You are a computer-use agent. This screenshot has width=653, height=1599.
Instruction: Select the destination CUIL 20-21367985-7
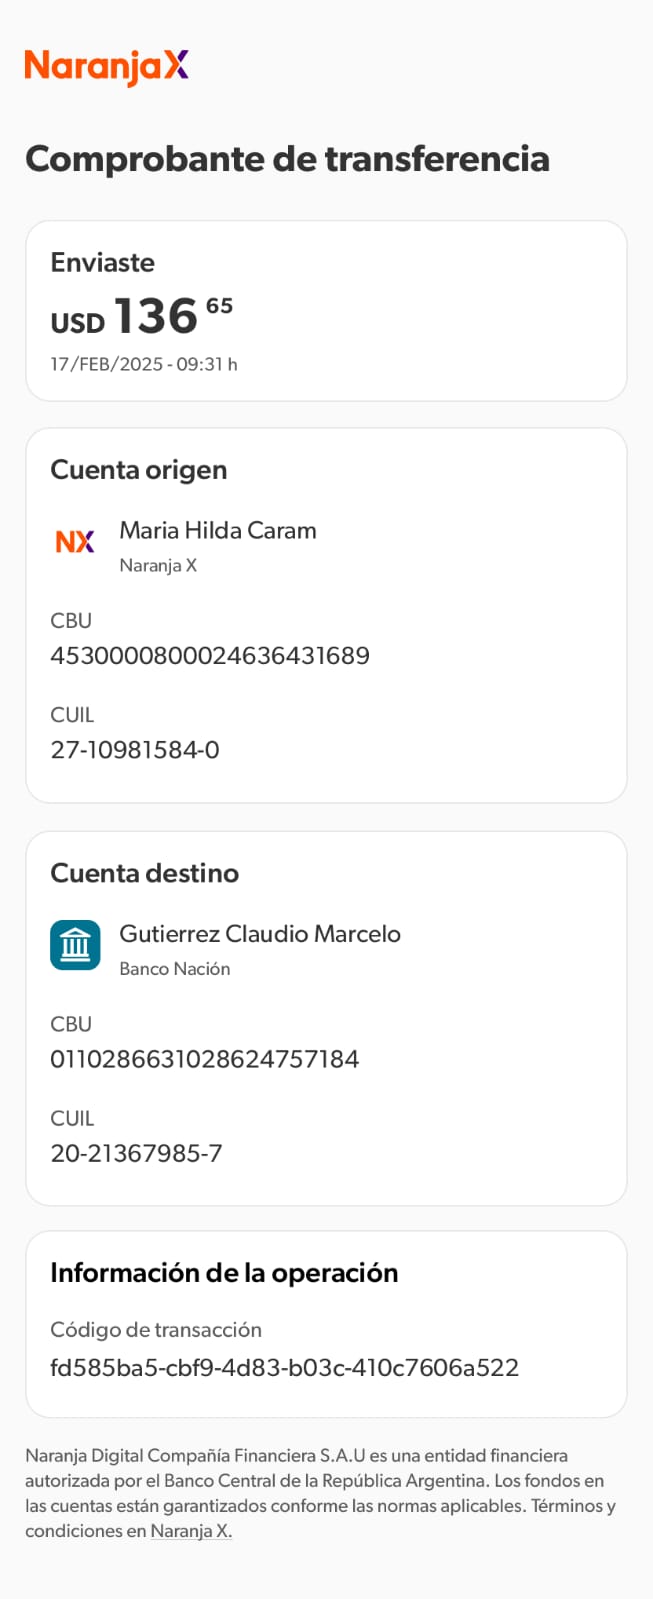[136, 1153]
